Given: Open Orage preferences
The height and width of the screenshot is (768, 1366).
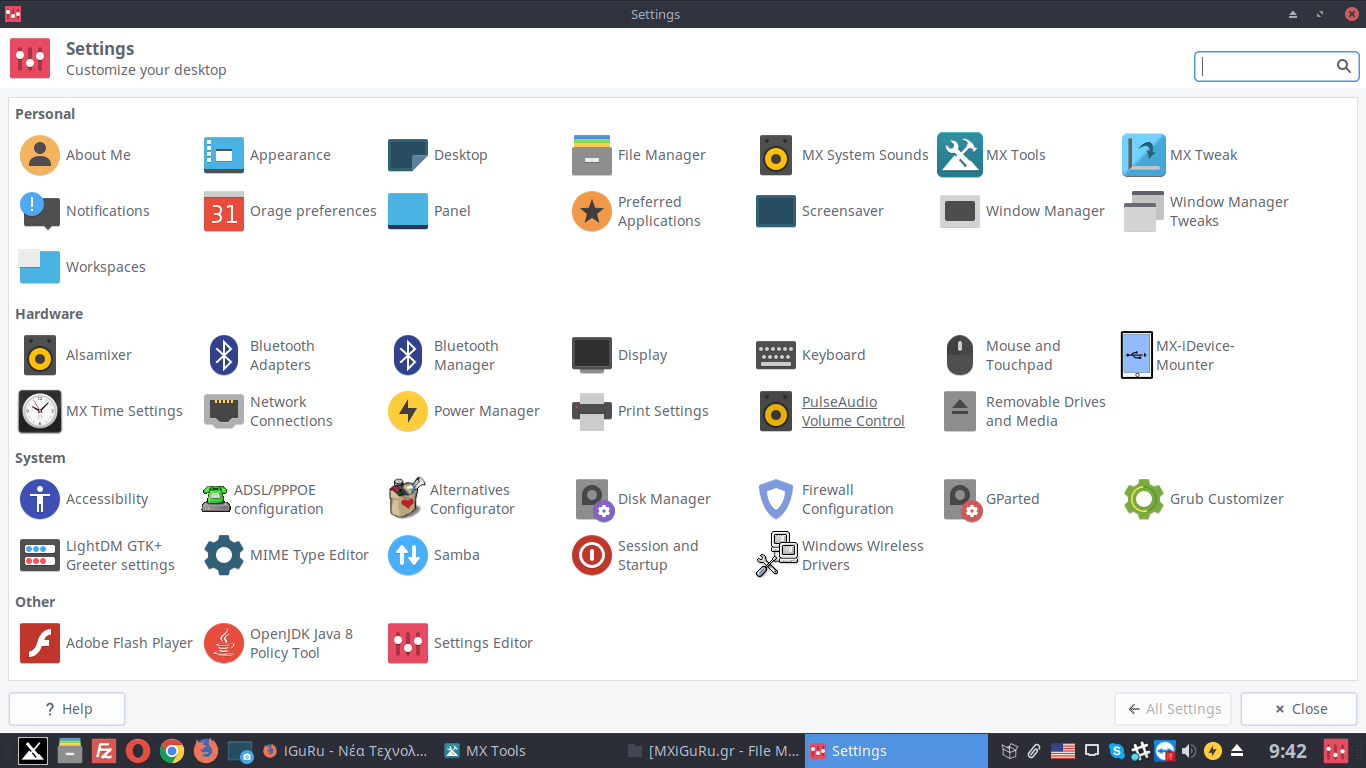Looking at the screenshot, I should coord(290,211).
